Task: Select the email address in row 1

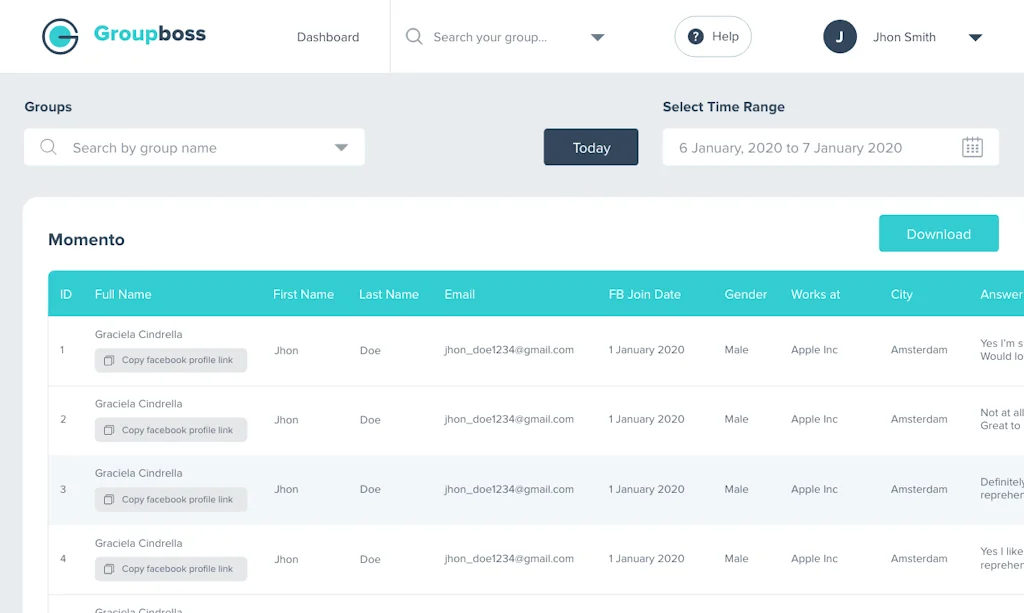Action: [509, 350]
